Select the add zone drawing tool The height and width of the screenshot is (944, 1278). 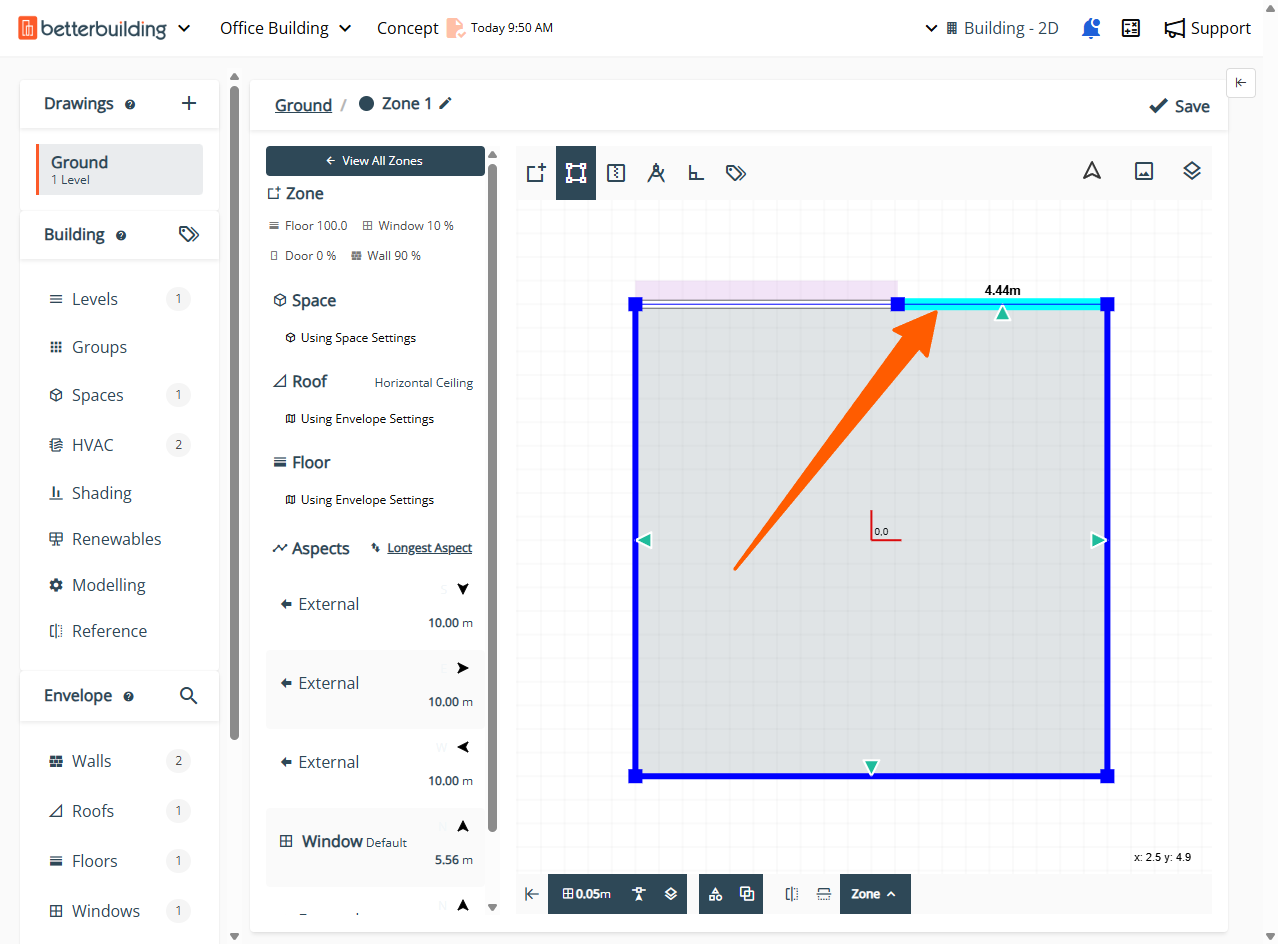coord(536,173)
